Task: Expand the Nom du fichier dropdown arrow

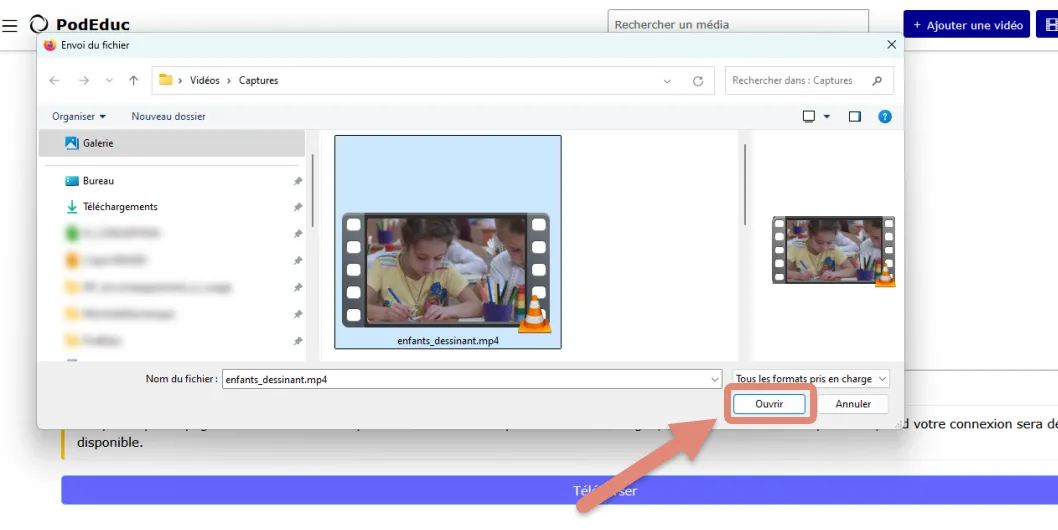Action: 715,379
